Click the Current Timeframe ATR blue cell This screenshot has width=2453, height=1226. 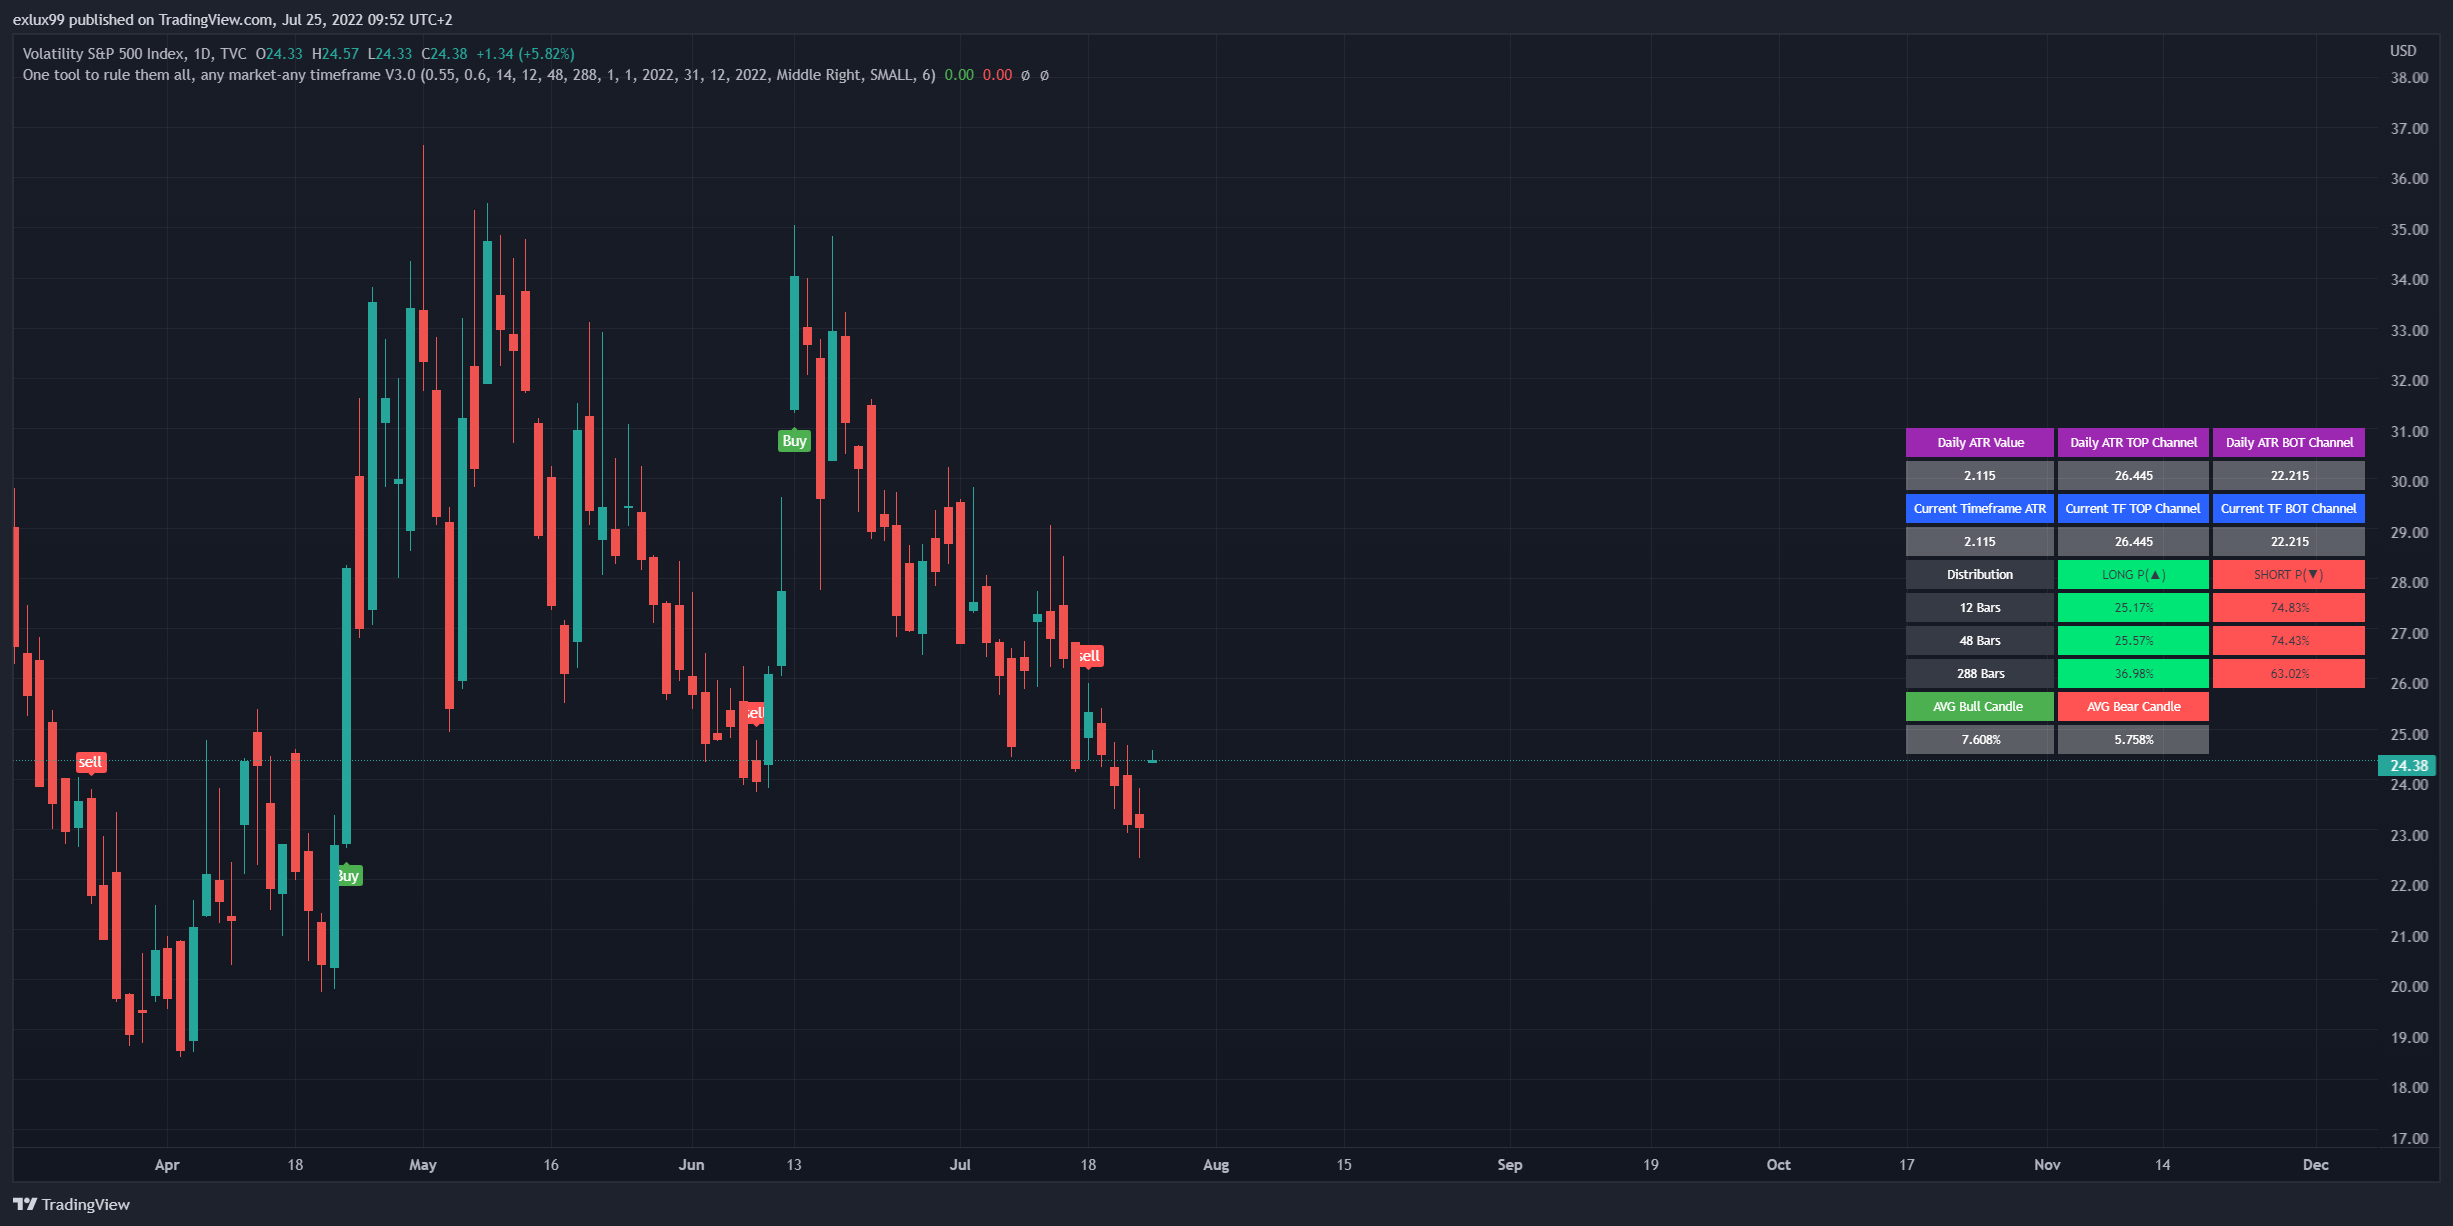pyautogui.click(x=1979, y=508)
